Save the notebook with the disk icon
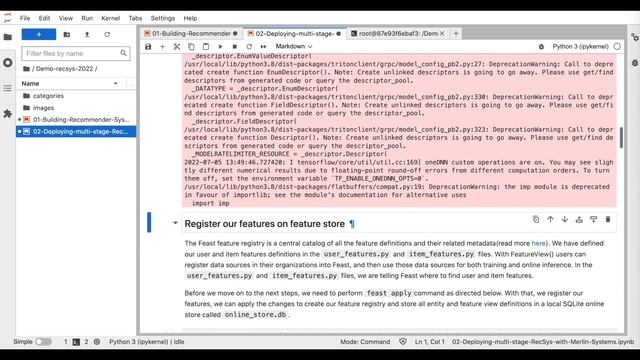Screen dimensions: 640x360 coord(148,47)
